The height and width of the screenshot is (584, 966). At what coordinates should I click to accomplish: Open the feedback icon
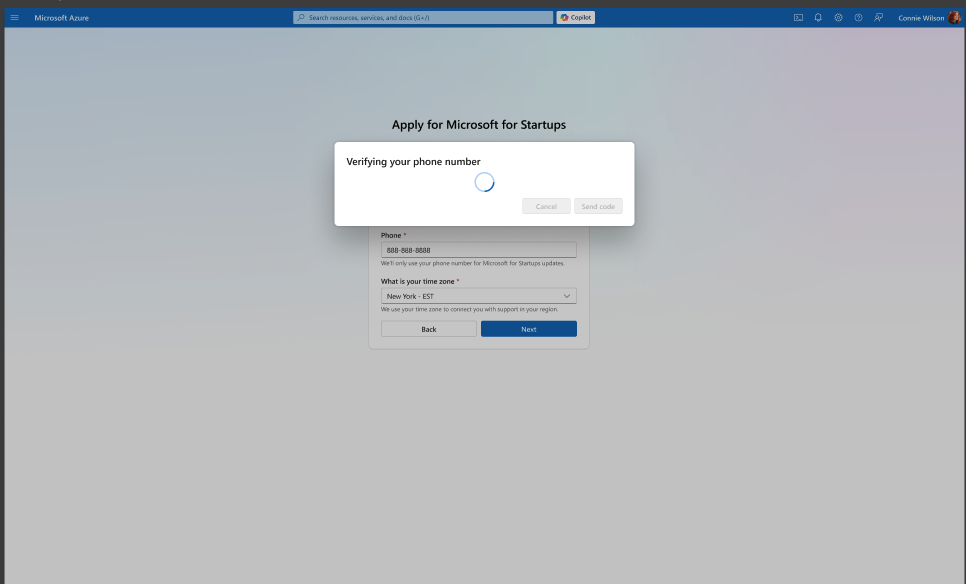coord(879,17)
